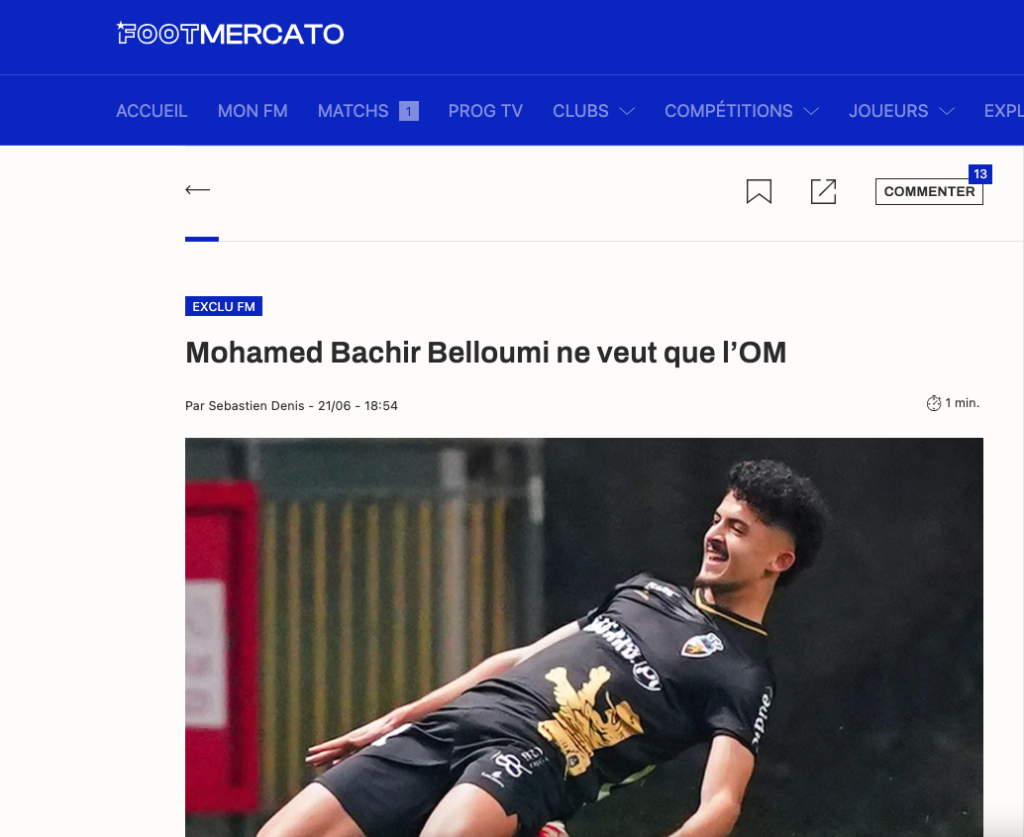Bookmark this article with the ribbon icon
This screenshot has width=1024, height=837.
pyautogui.click(x=759, y=191)
